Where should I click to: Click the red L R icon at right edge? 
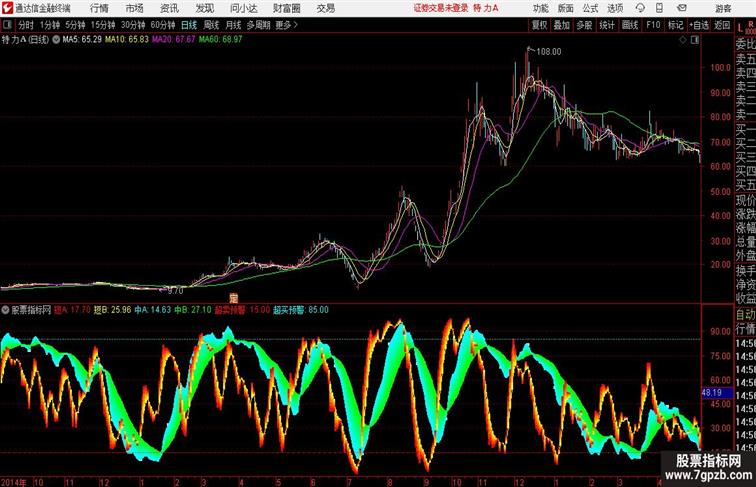(x=746, y=27)
